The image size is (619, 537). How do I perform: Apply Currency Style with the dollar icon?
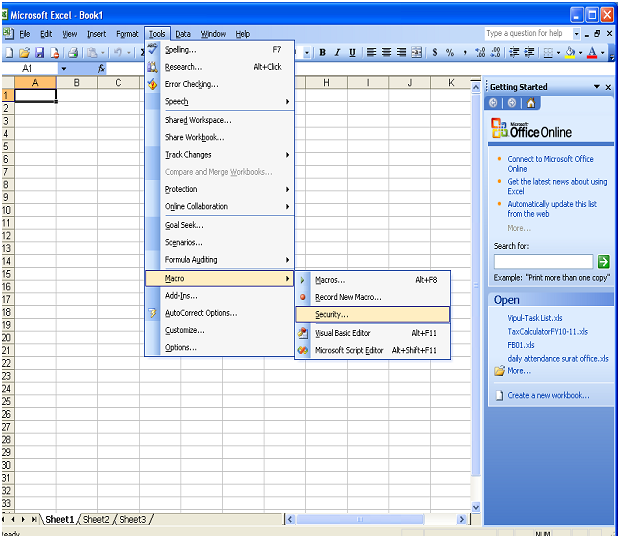point(435,53)
